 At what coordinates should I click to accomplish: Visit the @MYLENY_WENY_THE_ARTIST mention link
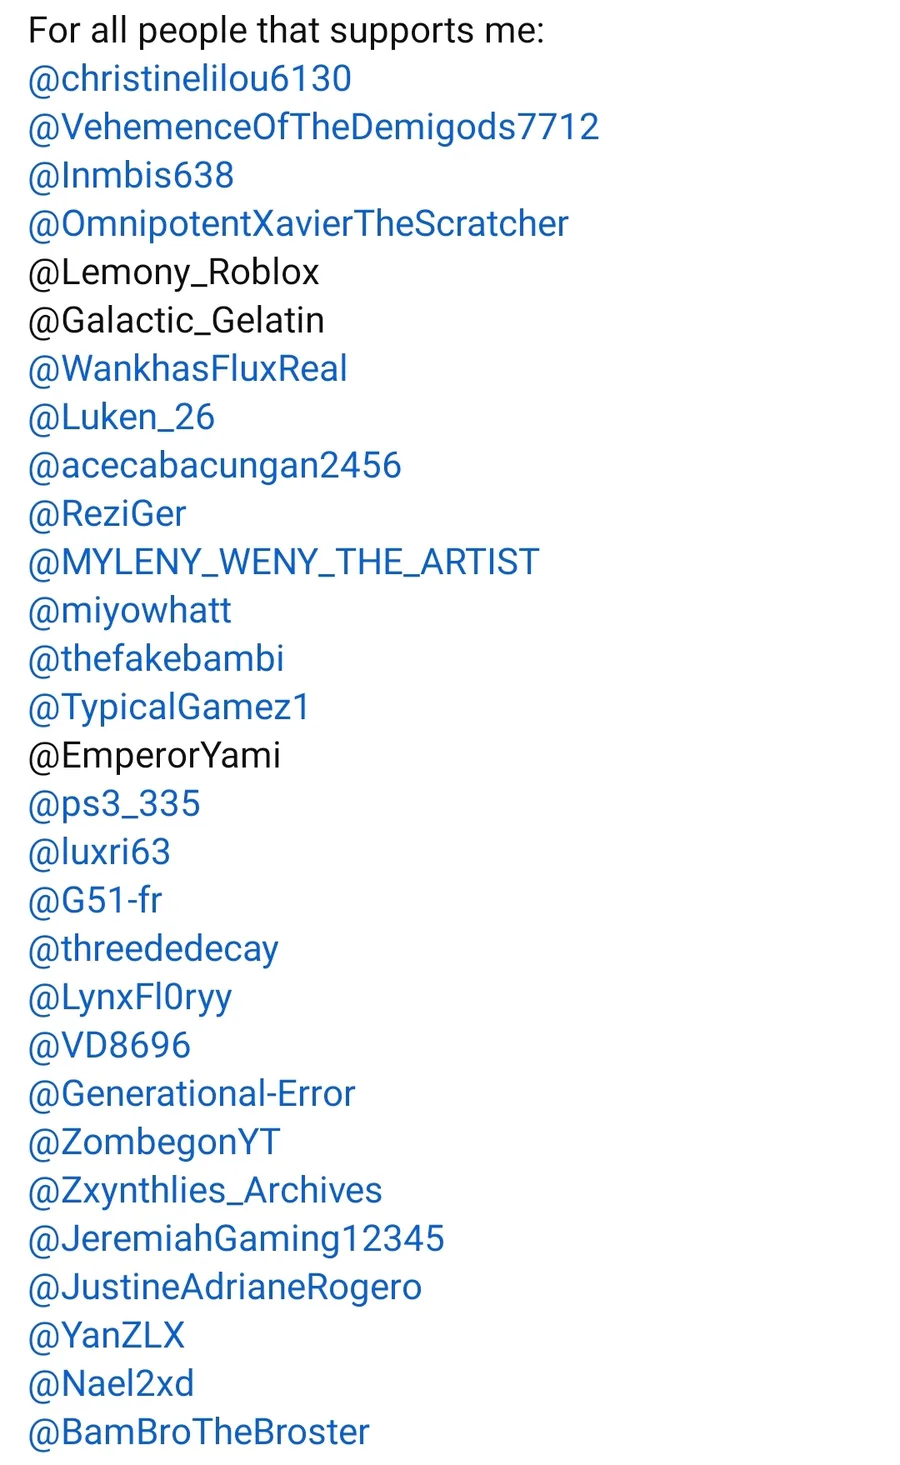pos(283,562)
